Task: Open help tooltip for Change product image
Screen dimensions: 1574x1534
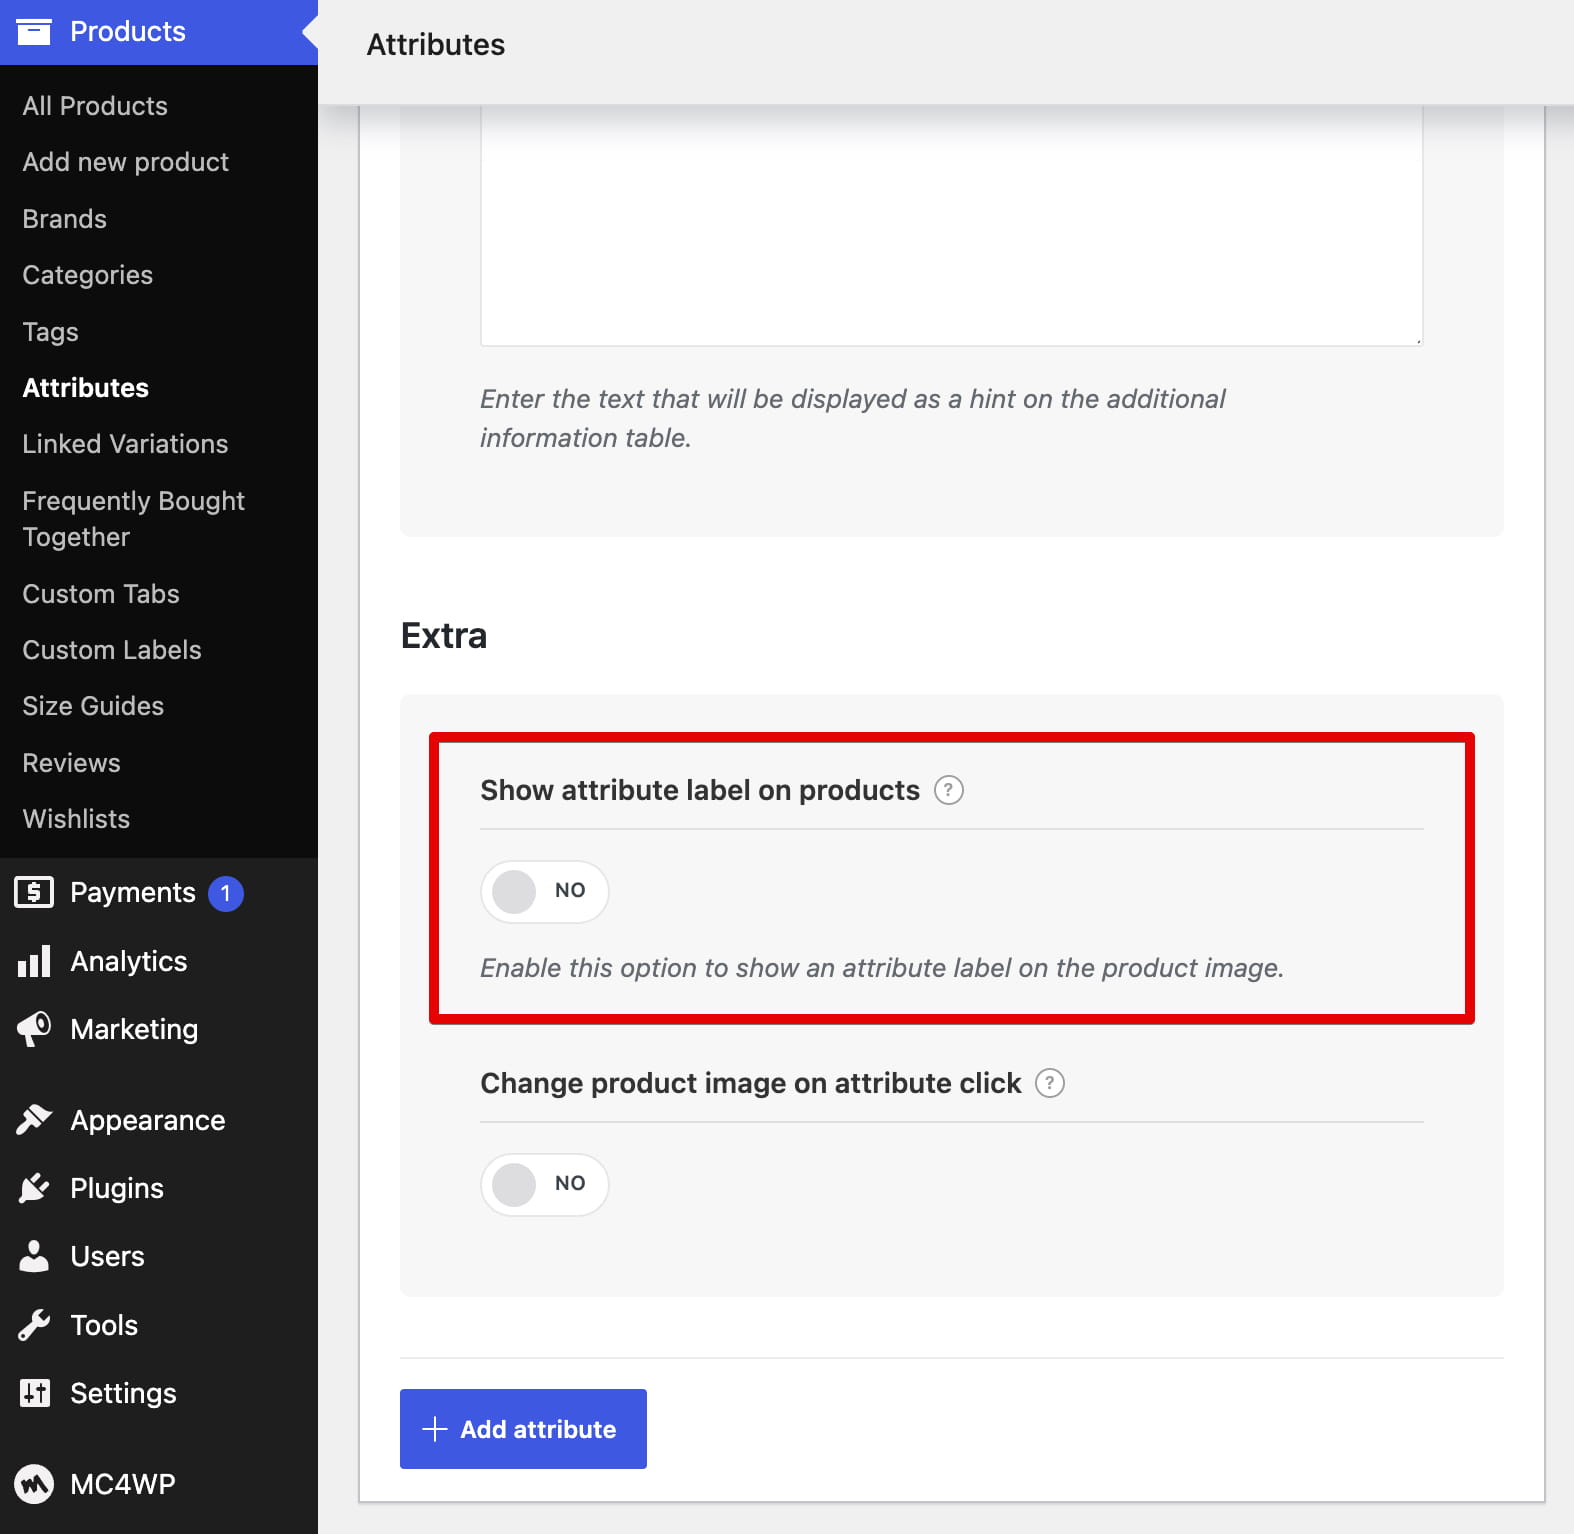Action: pyautogui.click(x=1050, y=1083)
